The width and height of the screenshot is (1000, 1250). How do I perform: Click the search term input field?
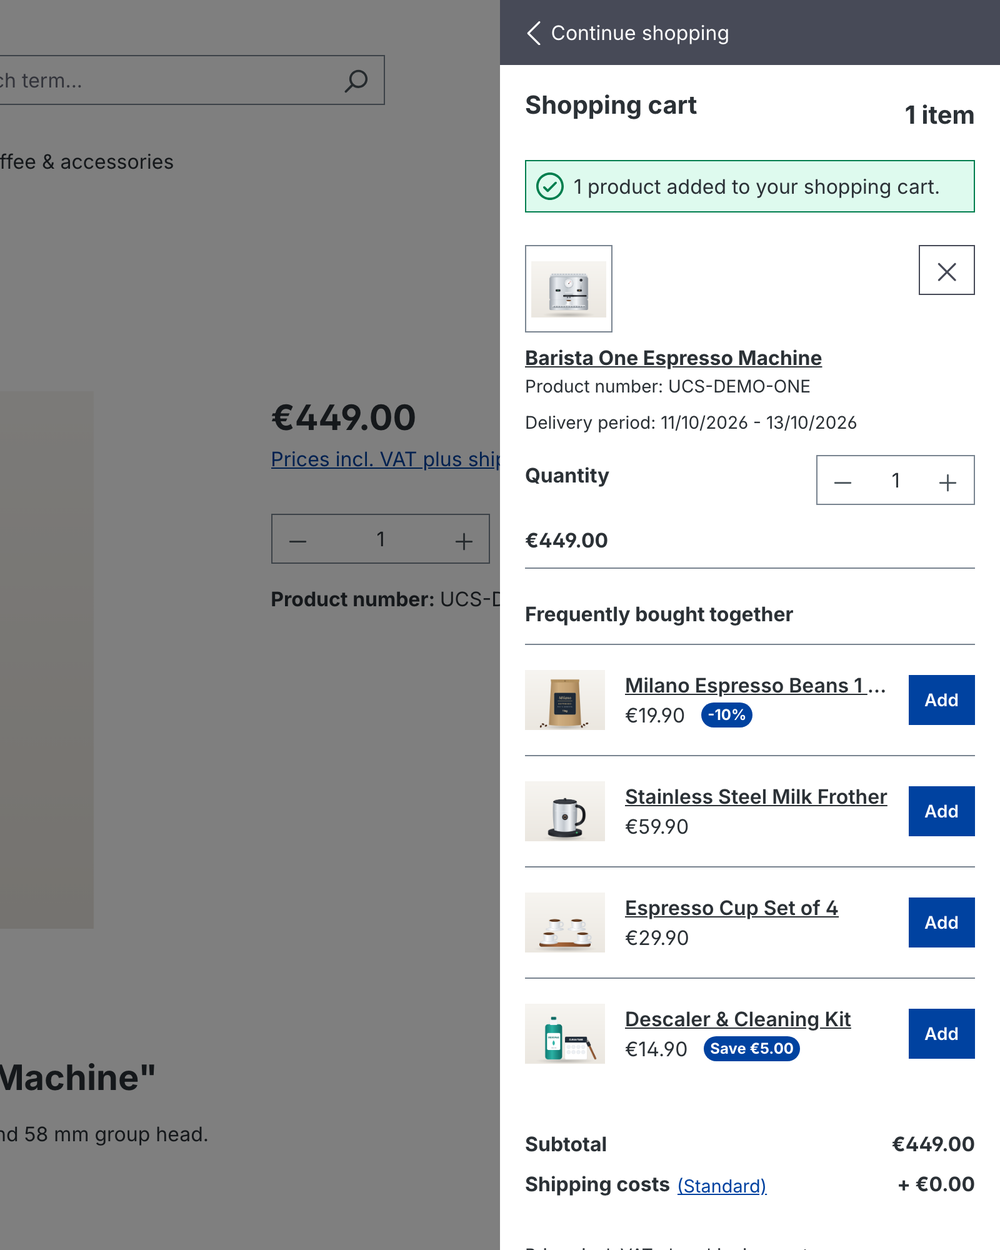tap(170, 80)
